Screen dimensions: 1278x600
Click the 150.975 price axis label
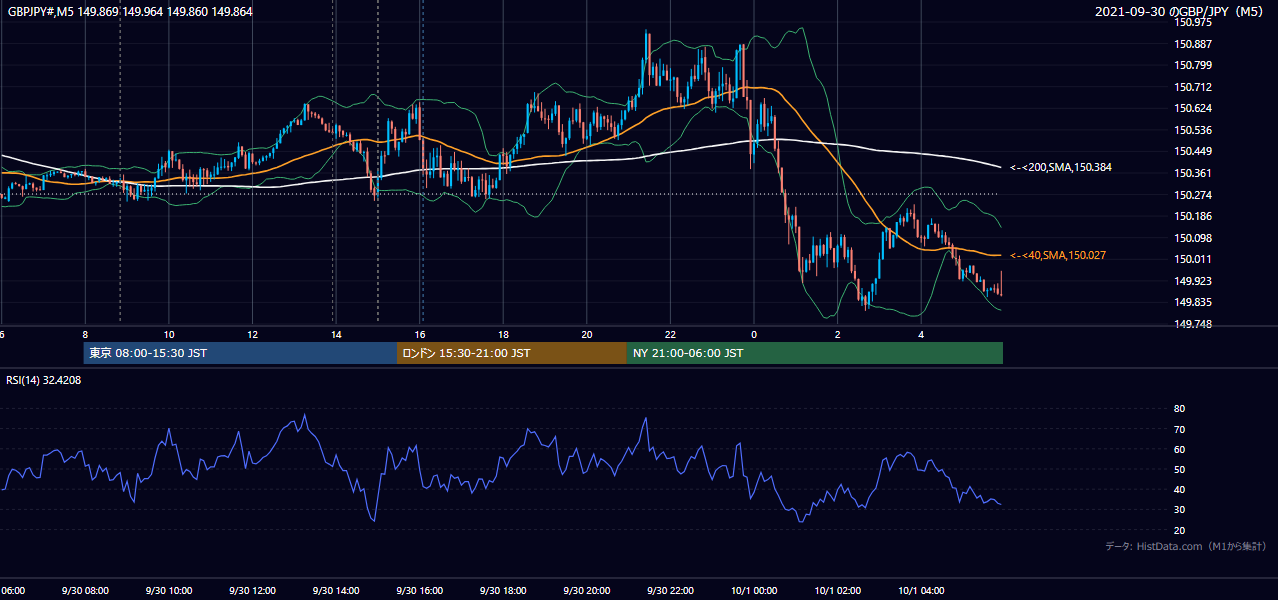pyautogui.click(x=1194, y=22)
